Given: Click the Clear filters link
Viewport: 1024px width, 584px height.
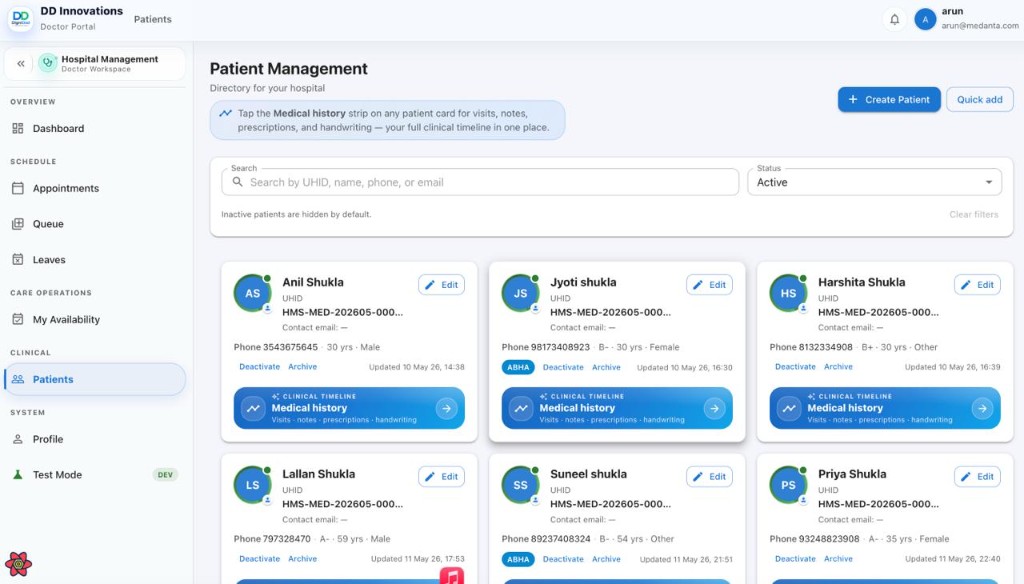Looking at the screenshot, I should 974,214.
